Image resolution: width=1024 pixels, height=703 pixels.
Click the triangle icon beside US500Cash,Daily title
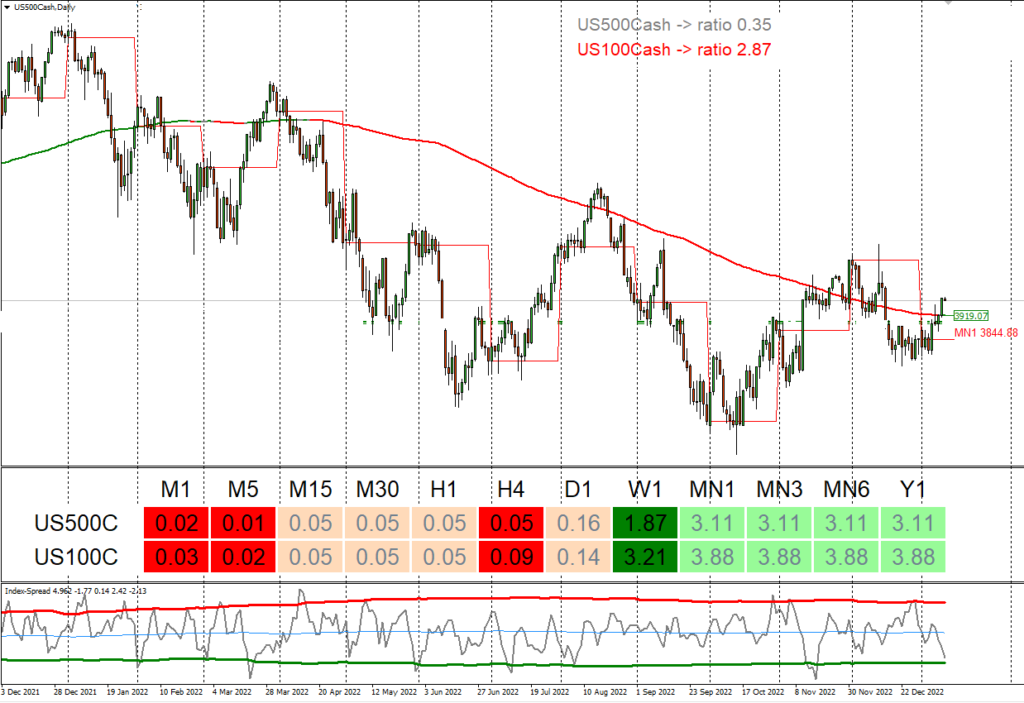7,7
